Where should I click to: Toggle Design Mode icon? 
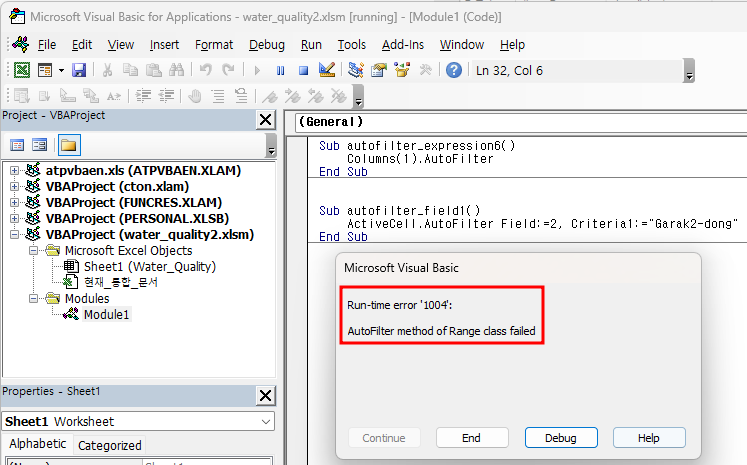pyautogui.click(x=327, y=71)
